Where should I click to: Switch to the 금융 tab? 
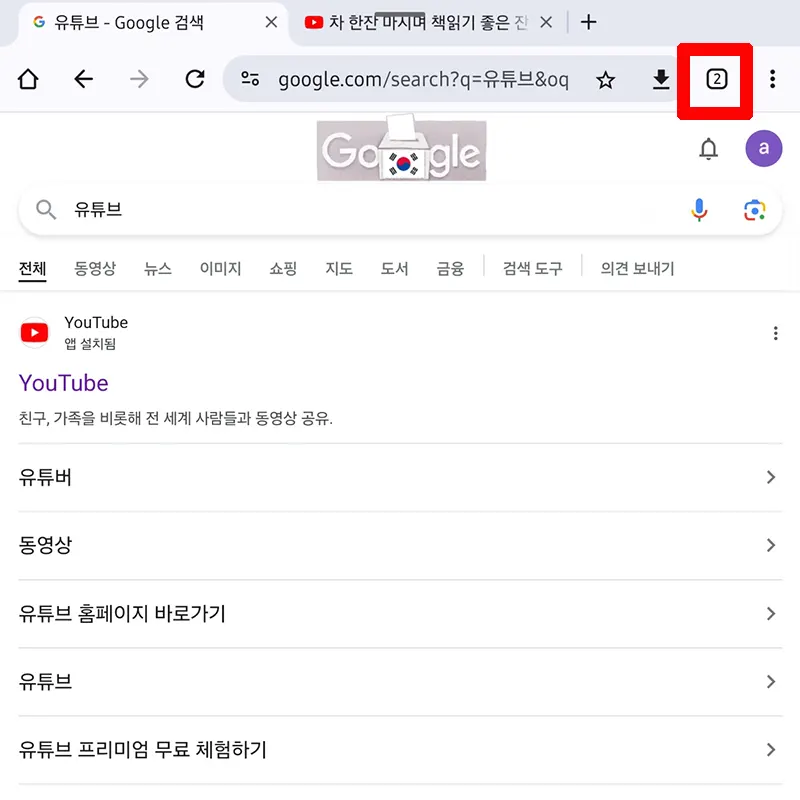click(x=450, y=268)
